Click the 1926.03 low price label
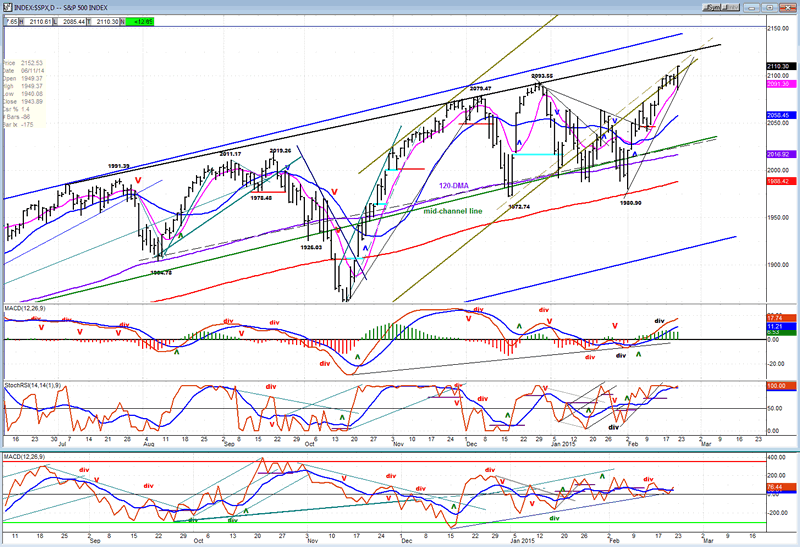Image resolution: width=800 pixels, height=547 pixels. [311, 247]
